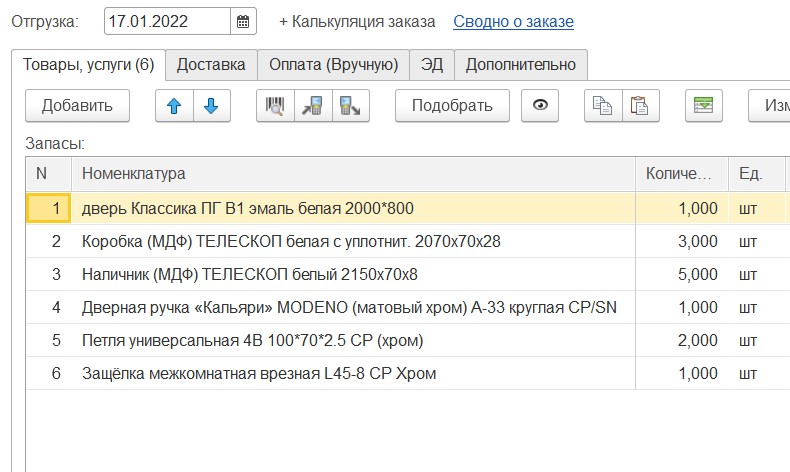Toggle the eye visibility button
790x472 pixels.
tap(539, 106)
